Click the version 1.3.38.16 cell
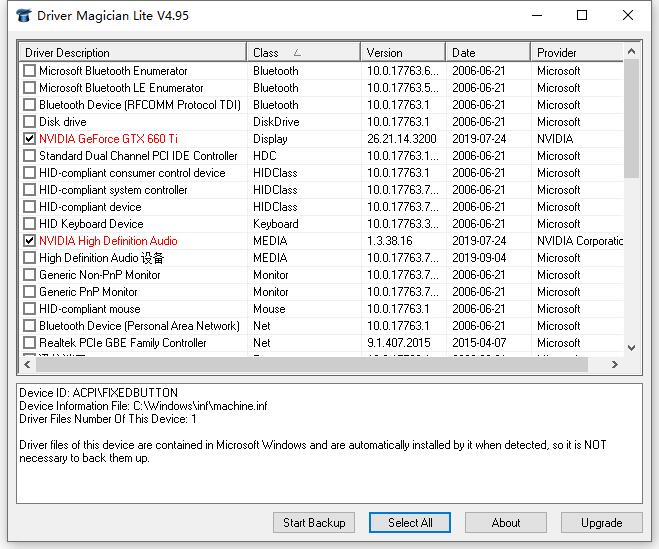 [x=390, y=241]
